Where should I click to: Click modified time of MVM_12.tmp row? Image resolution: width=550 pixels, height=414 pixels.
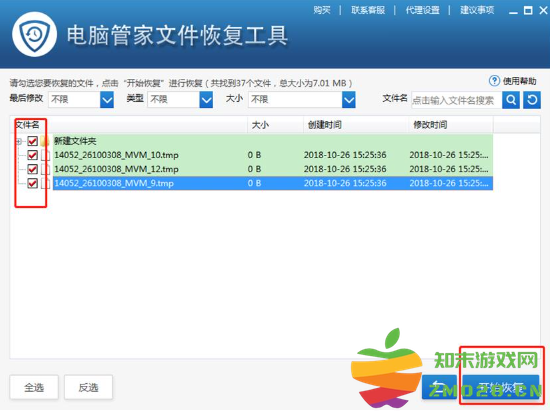(449, 169)
